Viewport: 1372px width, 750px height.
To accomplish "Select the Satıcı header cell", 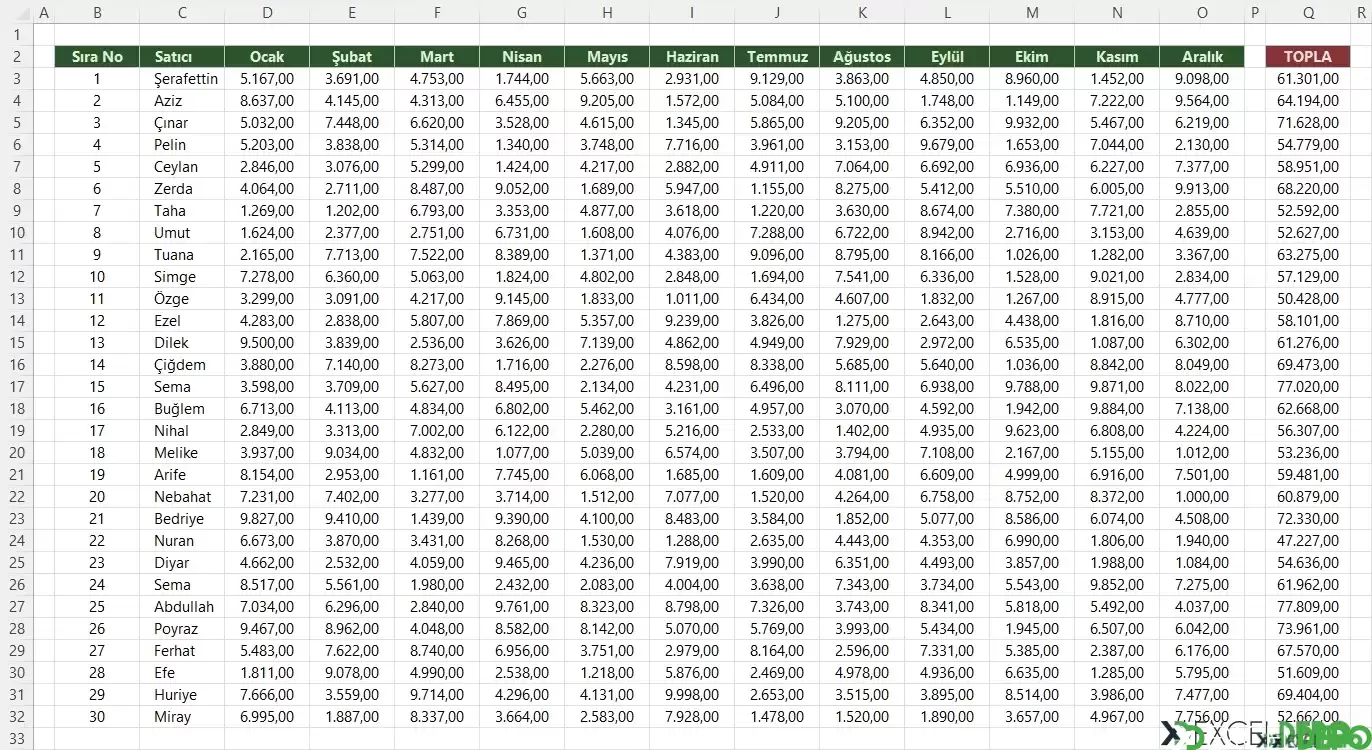I will [182, 57].
